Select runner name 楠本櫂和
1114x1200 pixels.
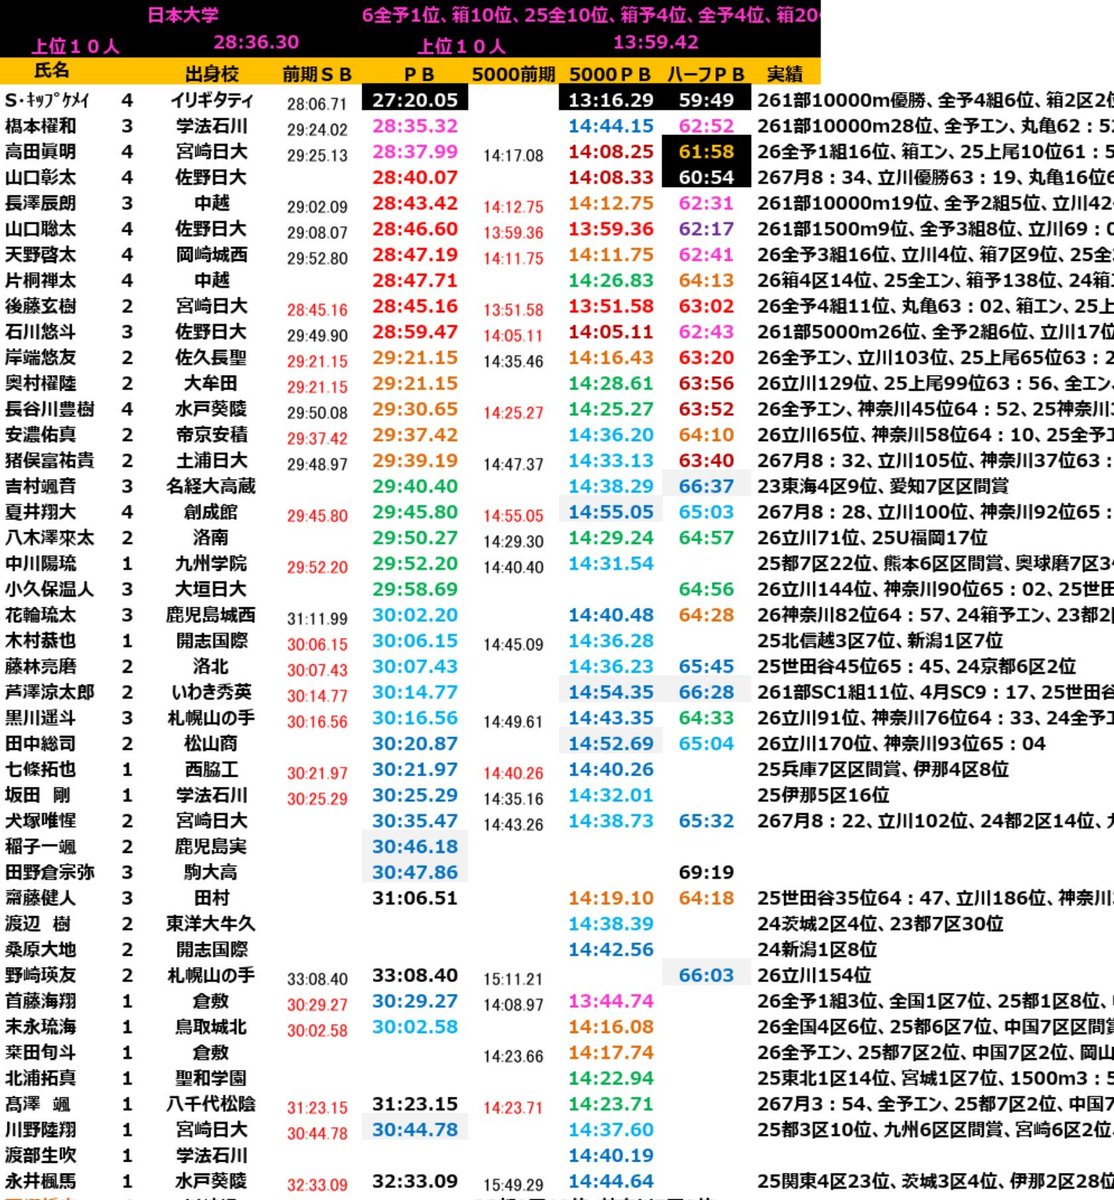point(40,126)
